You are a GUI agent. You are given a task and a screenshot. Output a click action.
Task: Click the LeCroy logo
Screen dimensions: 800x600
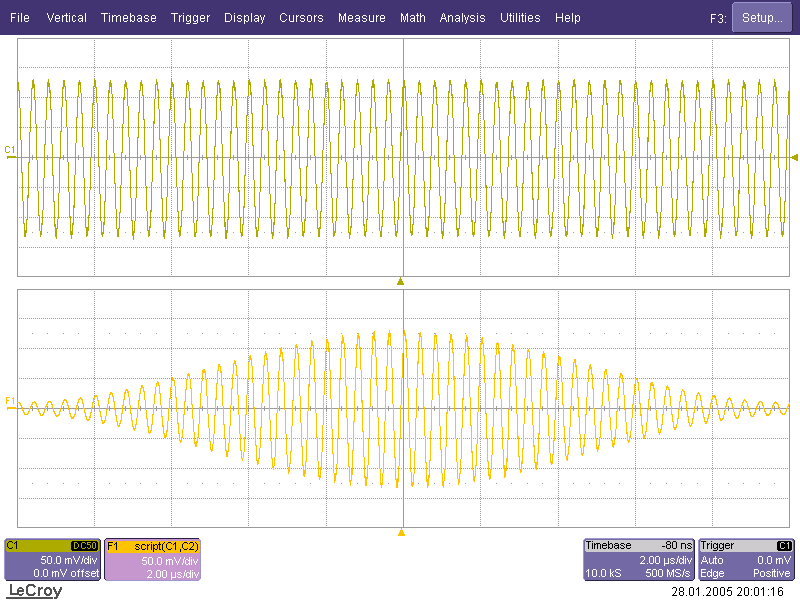point(34,591)
